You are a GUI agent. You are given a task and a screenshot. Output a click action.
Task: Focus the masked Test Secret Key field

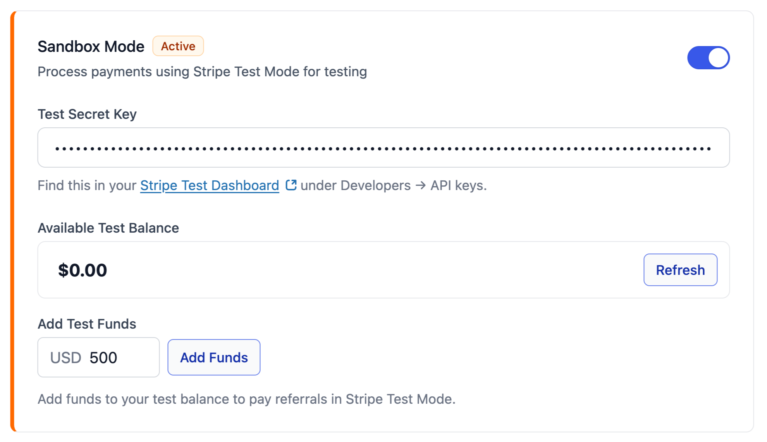click(x=384, y=148)
